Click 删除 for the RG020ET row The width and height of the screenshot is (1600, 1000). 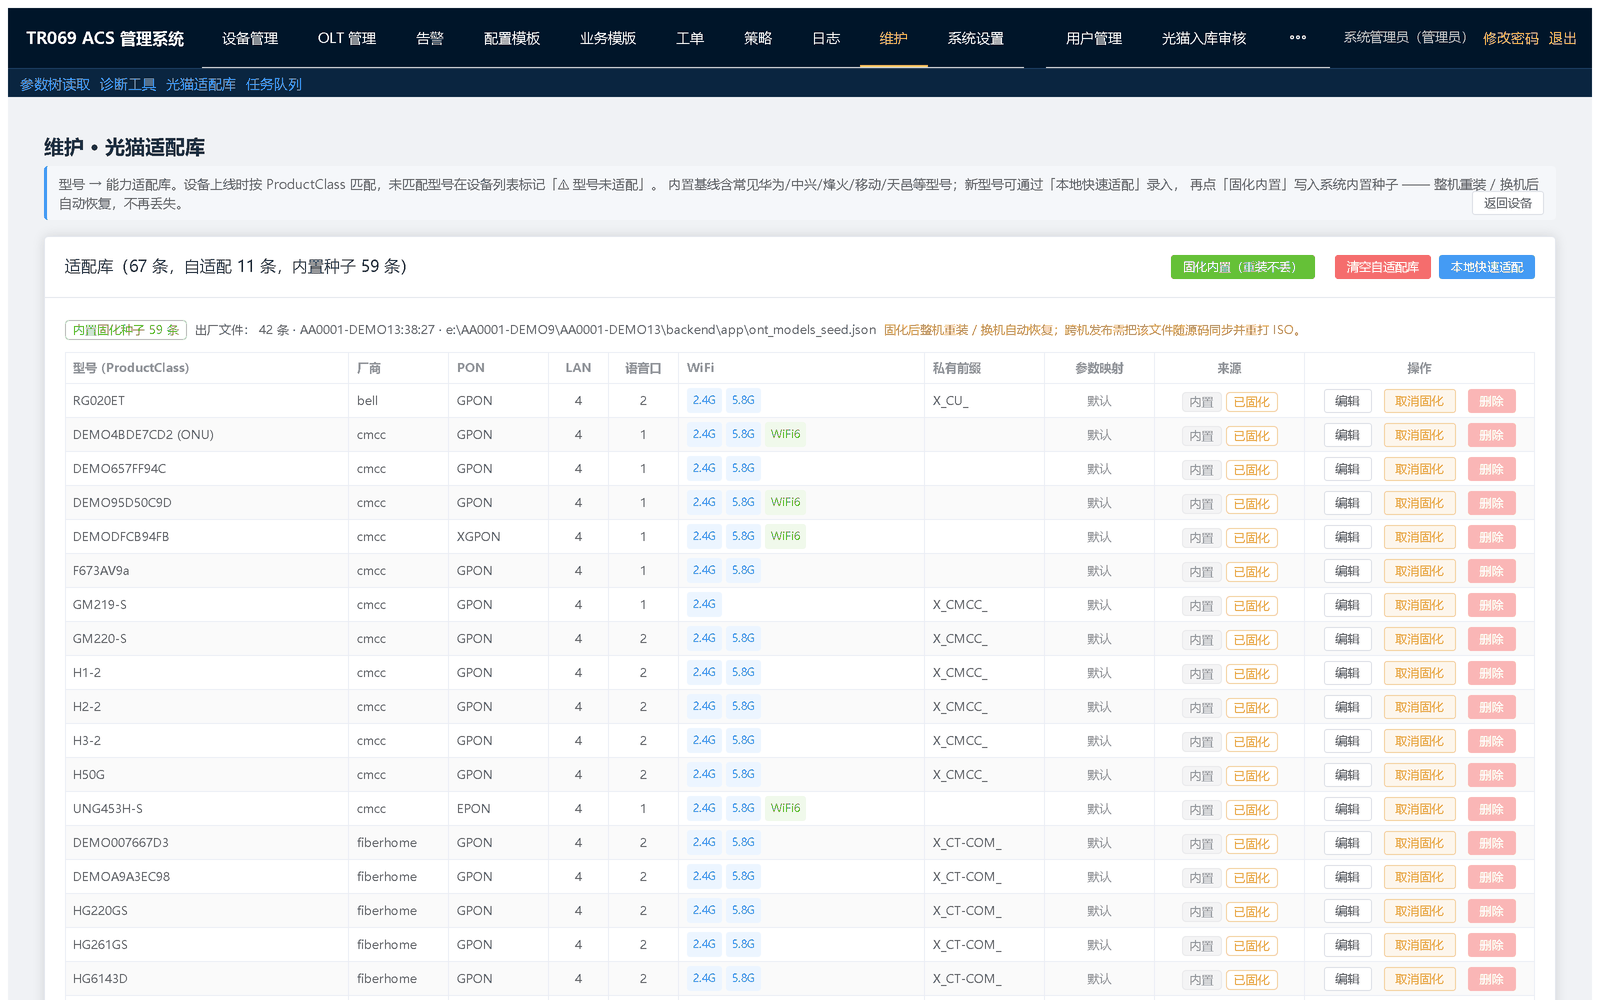pyautogui.click(x=1492, y=401)
